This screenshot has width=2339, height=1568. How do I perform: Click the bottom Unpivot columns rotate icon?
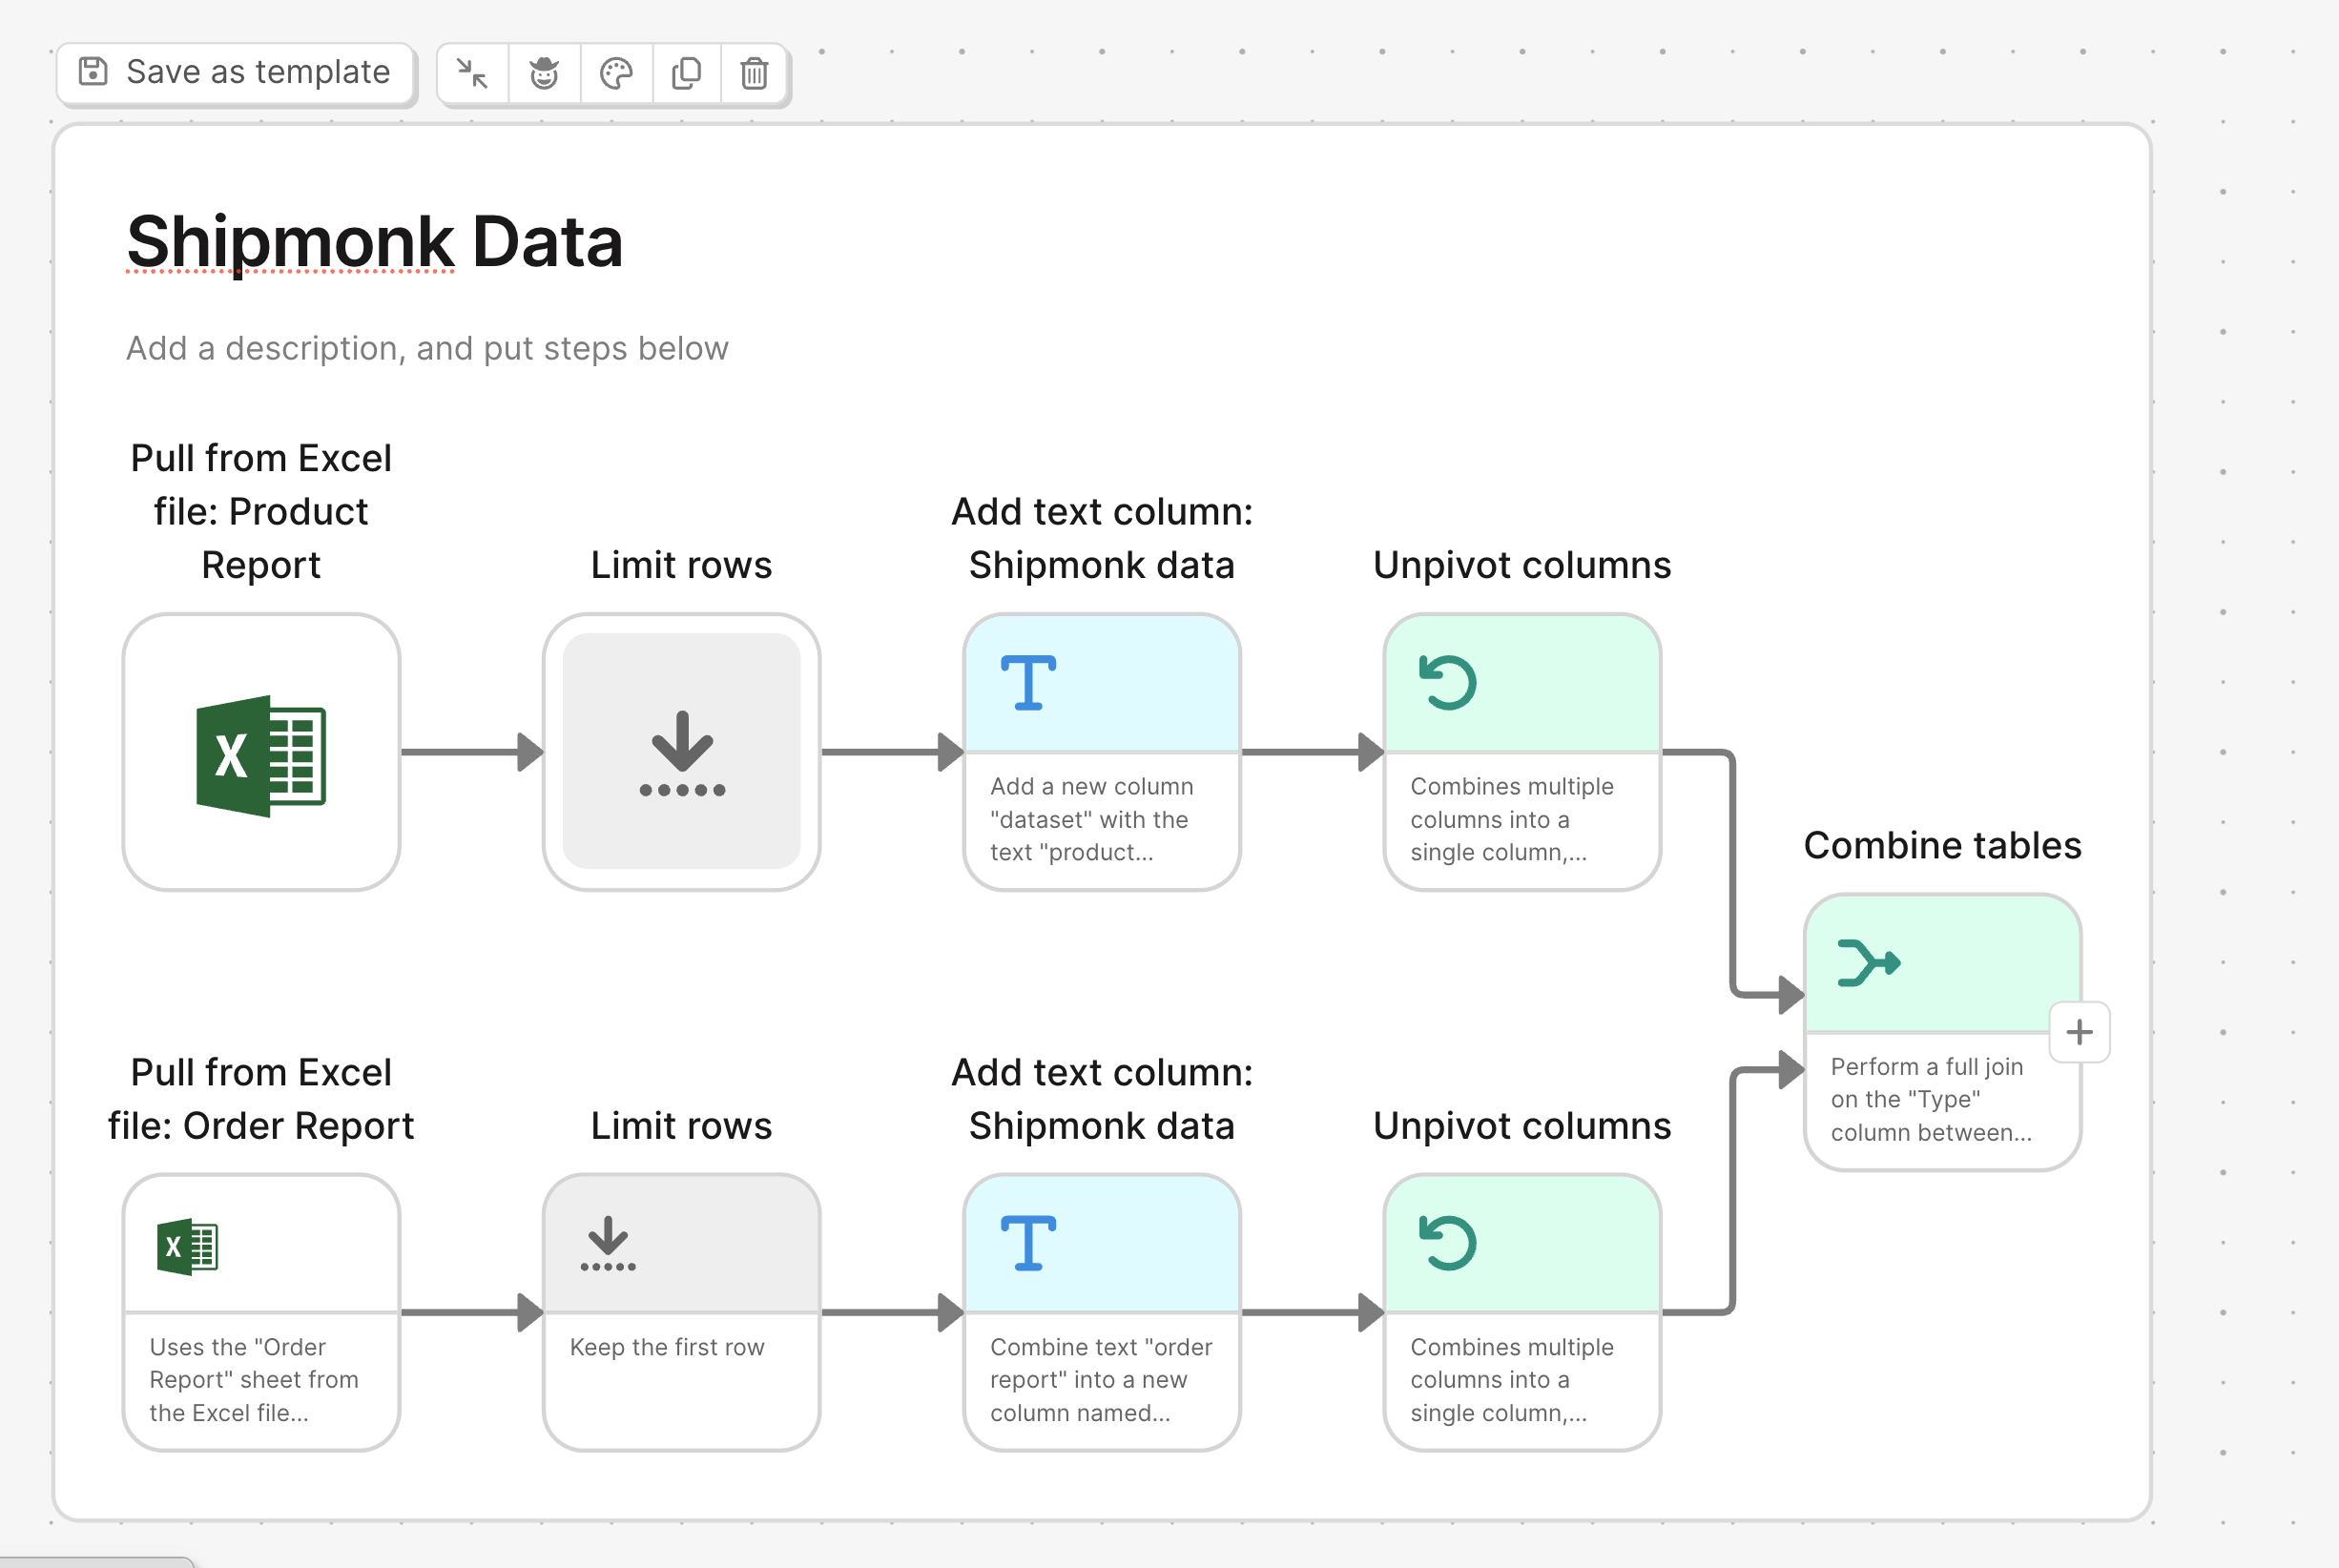tap(1448, 1243)
